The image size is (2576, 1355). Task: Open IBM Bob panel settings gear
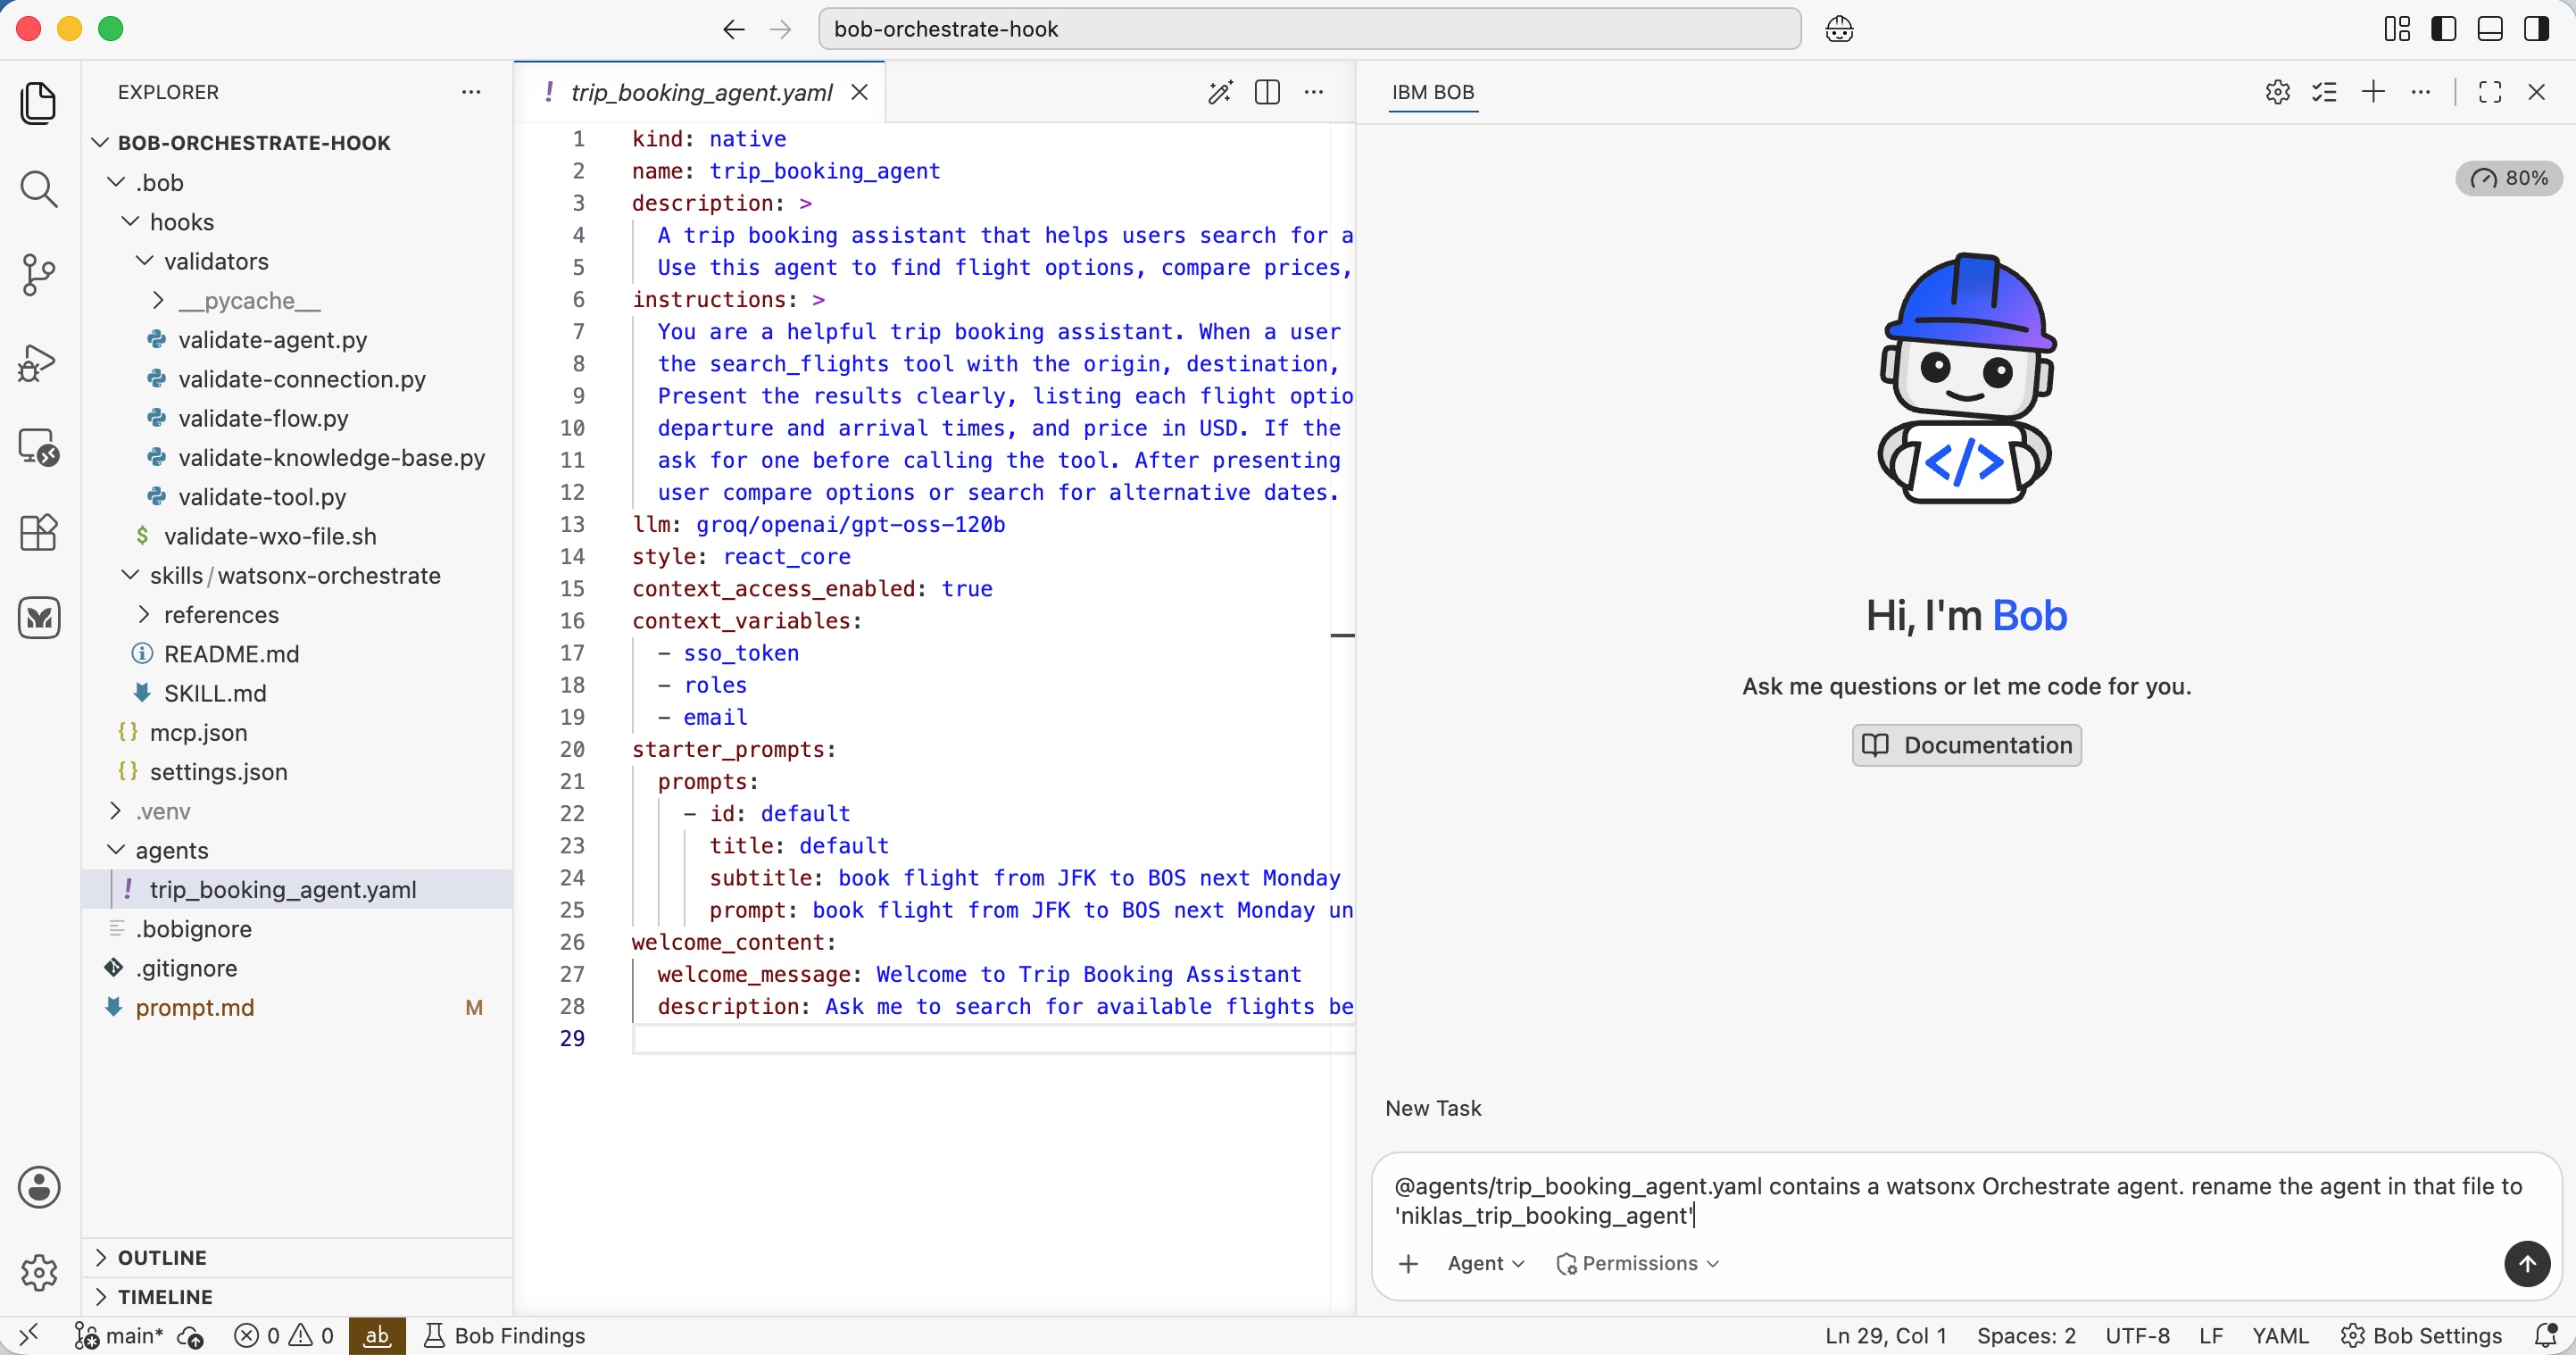(x=2278, y=92)
